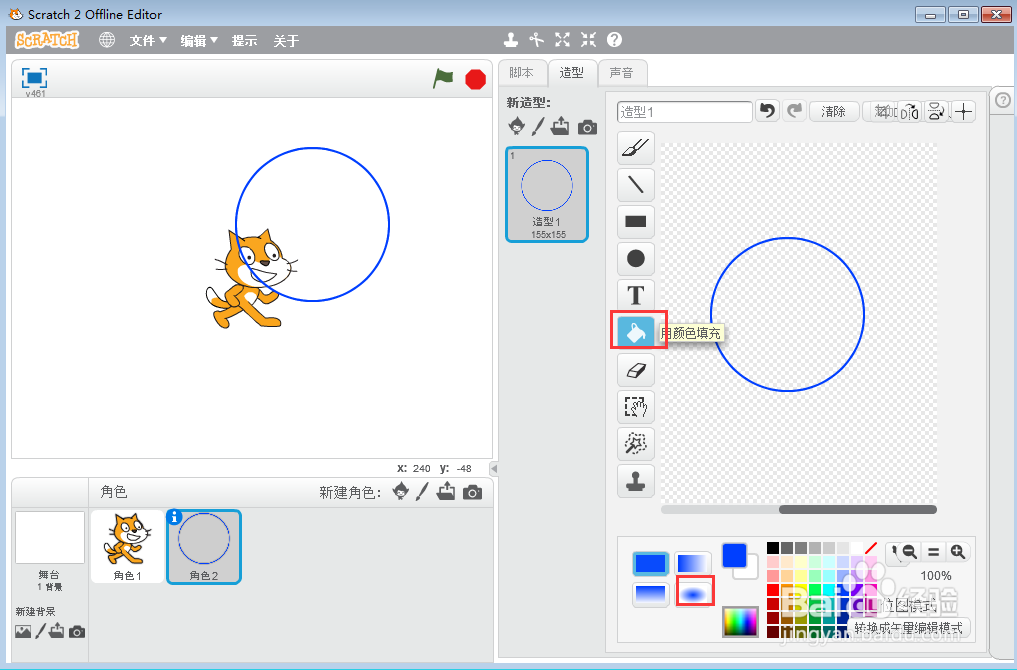The width and height of the screenshot is (1017, 670).
Task: Select the Shrink sprite toolbar icon
Action: 588,40
